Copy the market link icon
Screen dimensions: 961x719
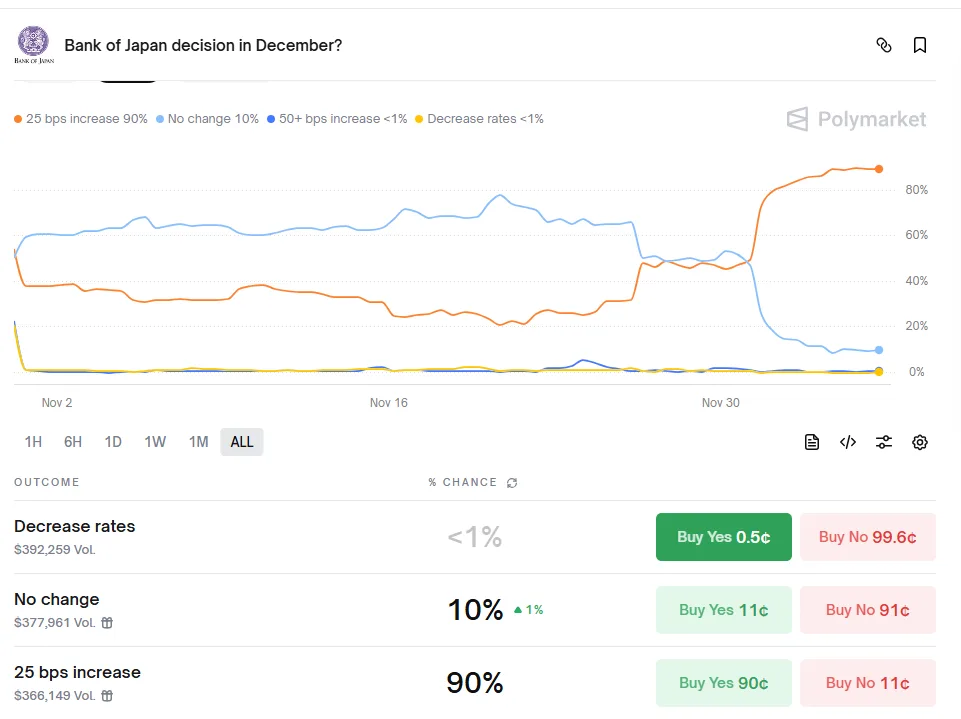[x=883, y=45]
